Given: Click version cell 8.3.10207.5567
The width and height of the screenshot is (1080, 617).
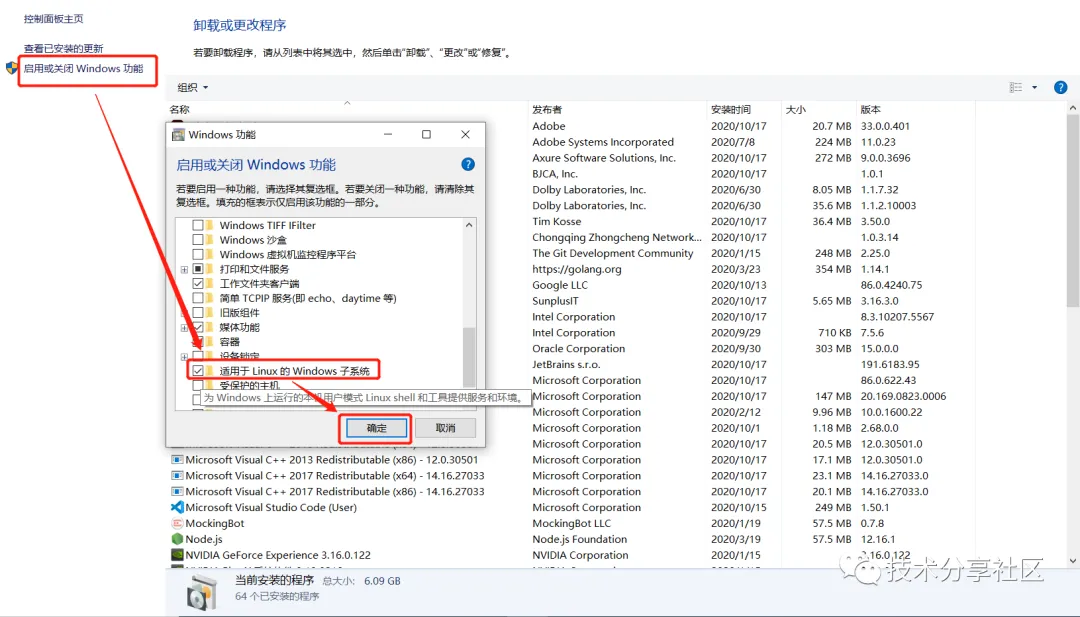Looking at the screenshot, I should (x=897, y=317).
